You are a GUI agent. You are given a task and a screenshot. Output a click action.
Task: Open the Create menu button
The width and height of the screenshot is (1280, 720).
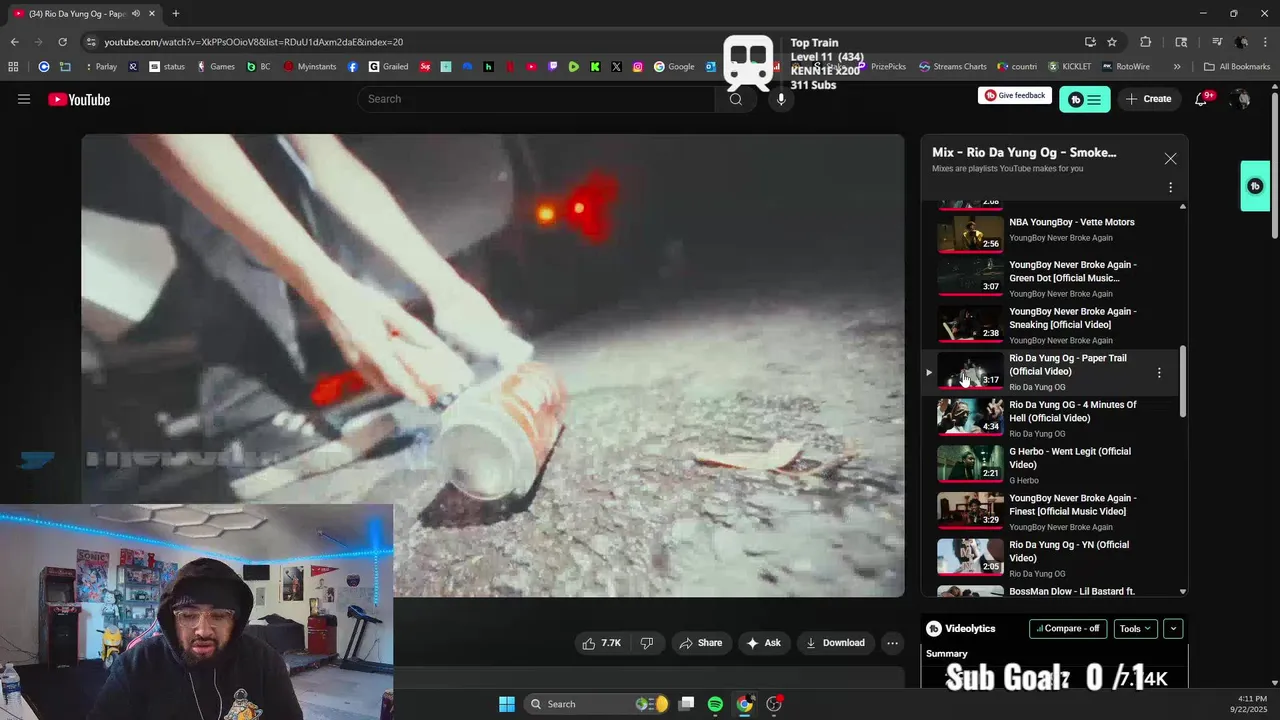click(x=1148, y=99)
